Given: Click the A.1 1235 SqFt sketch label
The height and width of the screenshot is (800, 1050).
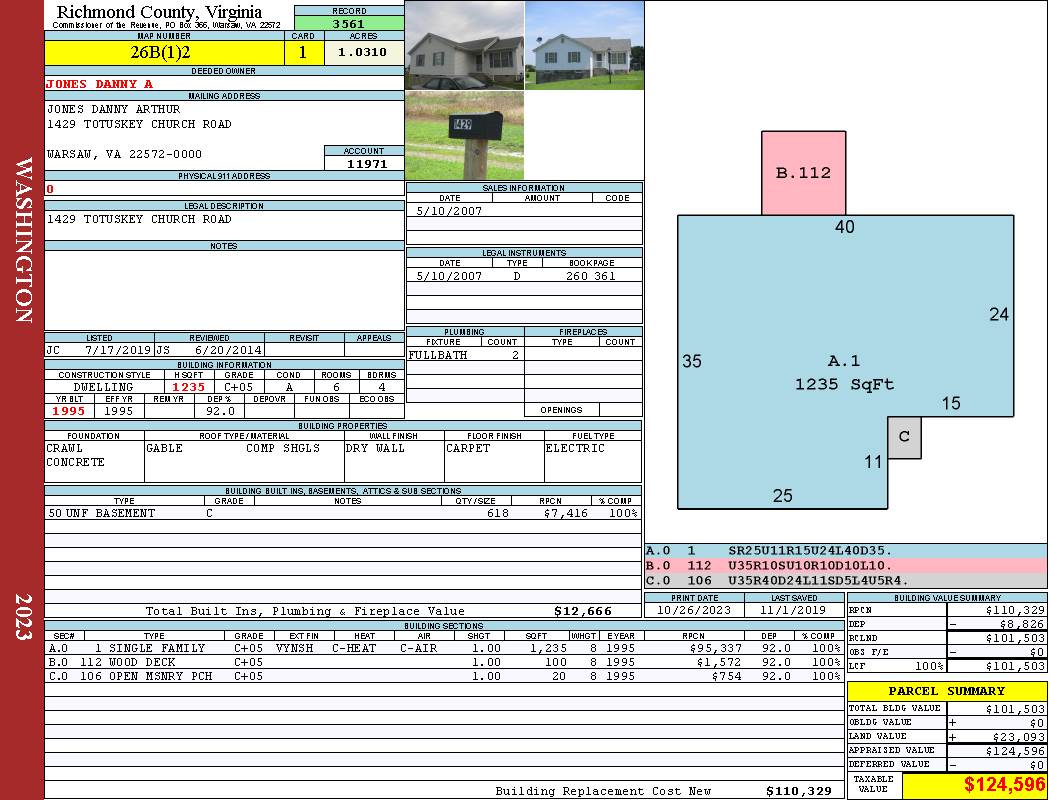Looking at the screenshot, I should (844, 373).
